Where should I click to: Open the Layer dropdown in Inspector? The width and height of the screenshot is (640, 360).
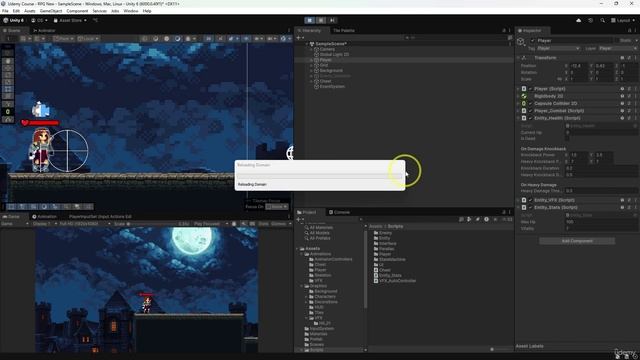click(618, 48)
